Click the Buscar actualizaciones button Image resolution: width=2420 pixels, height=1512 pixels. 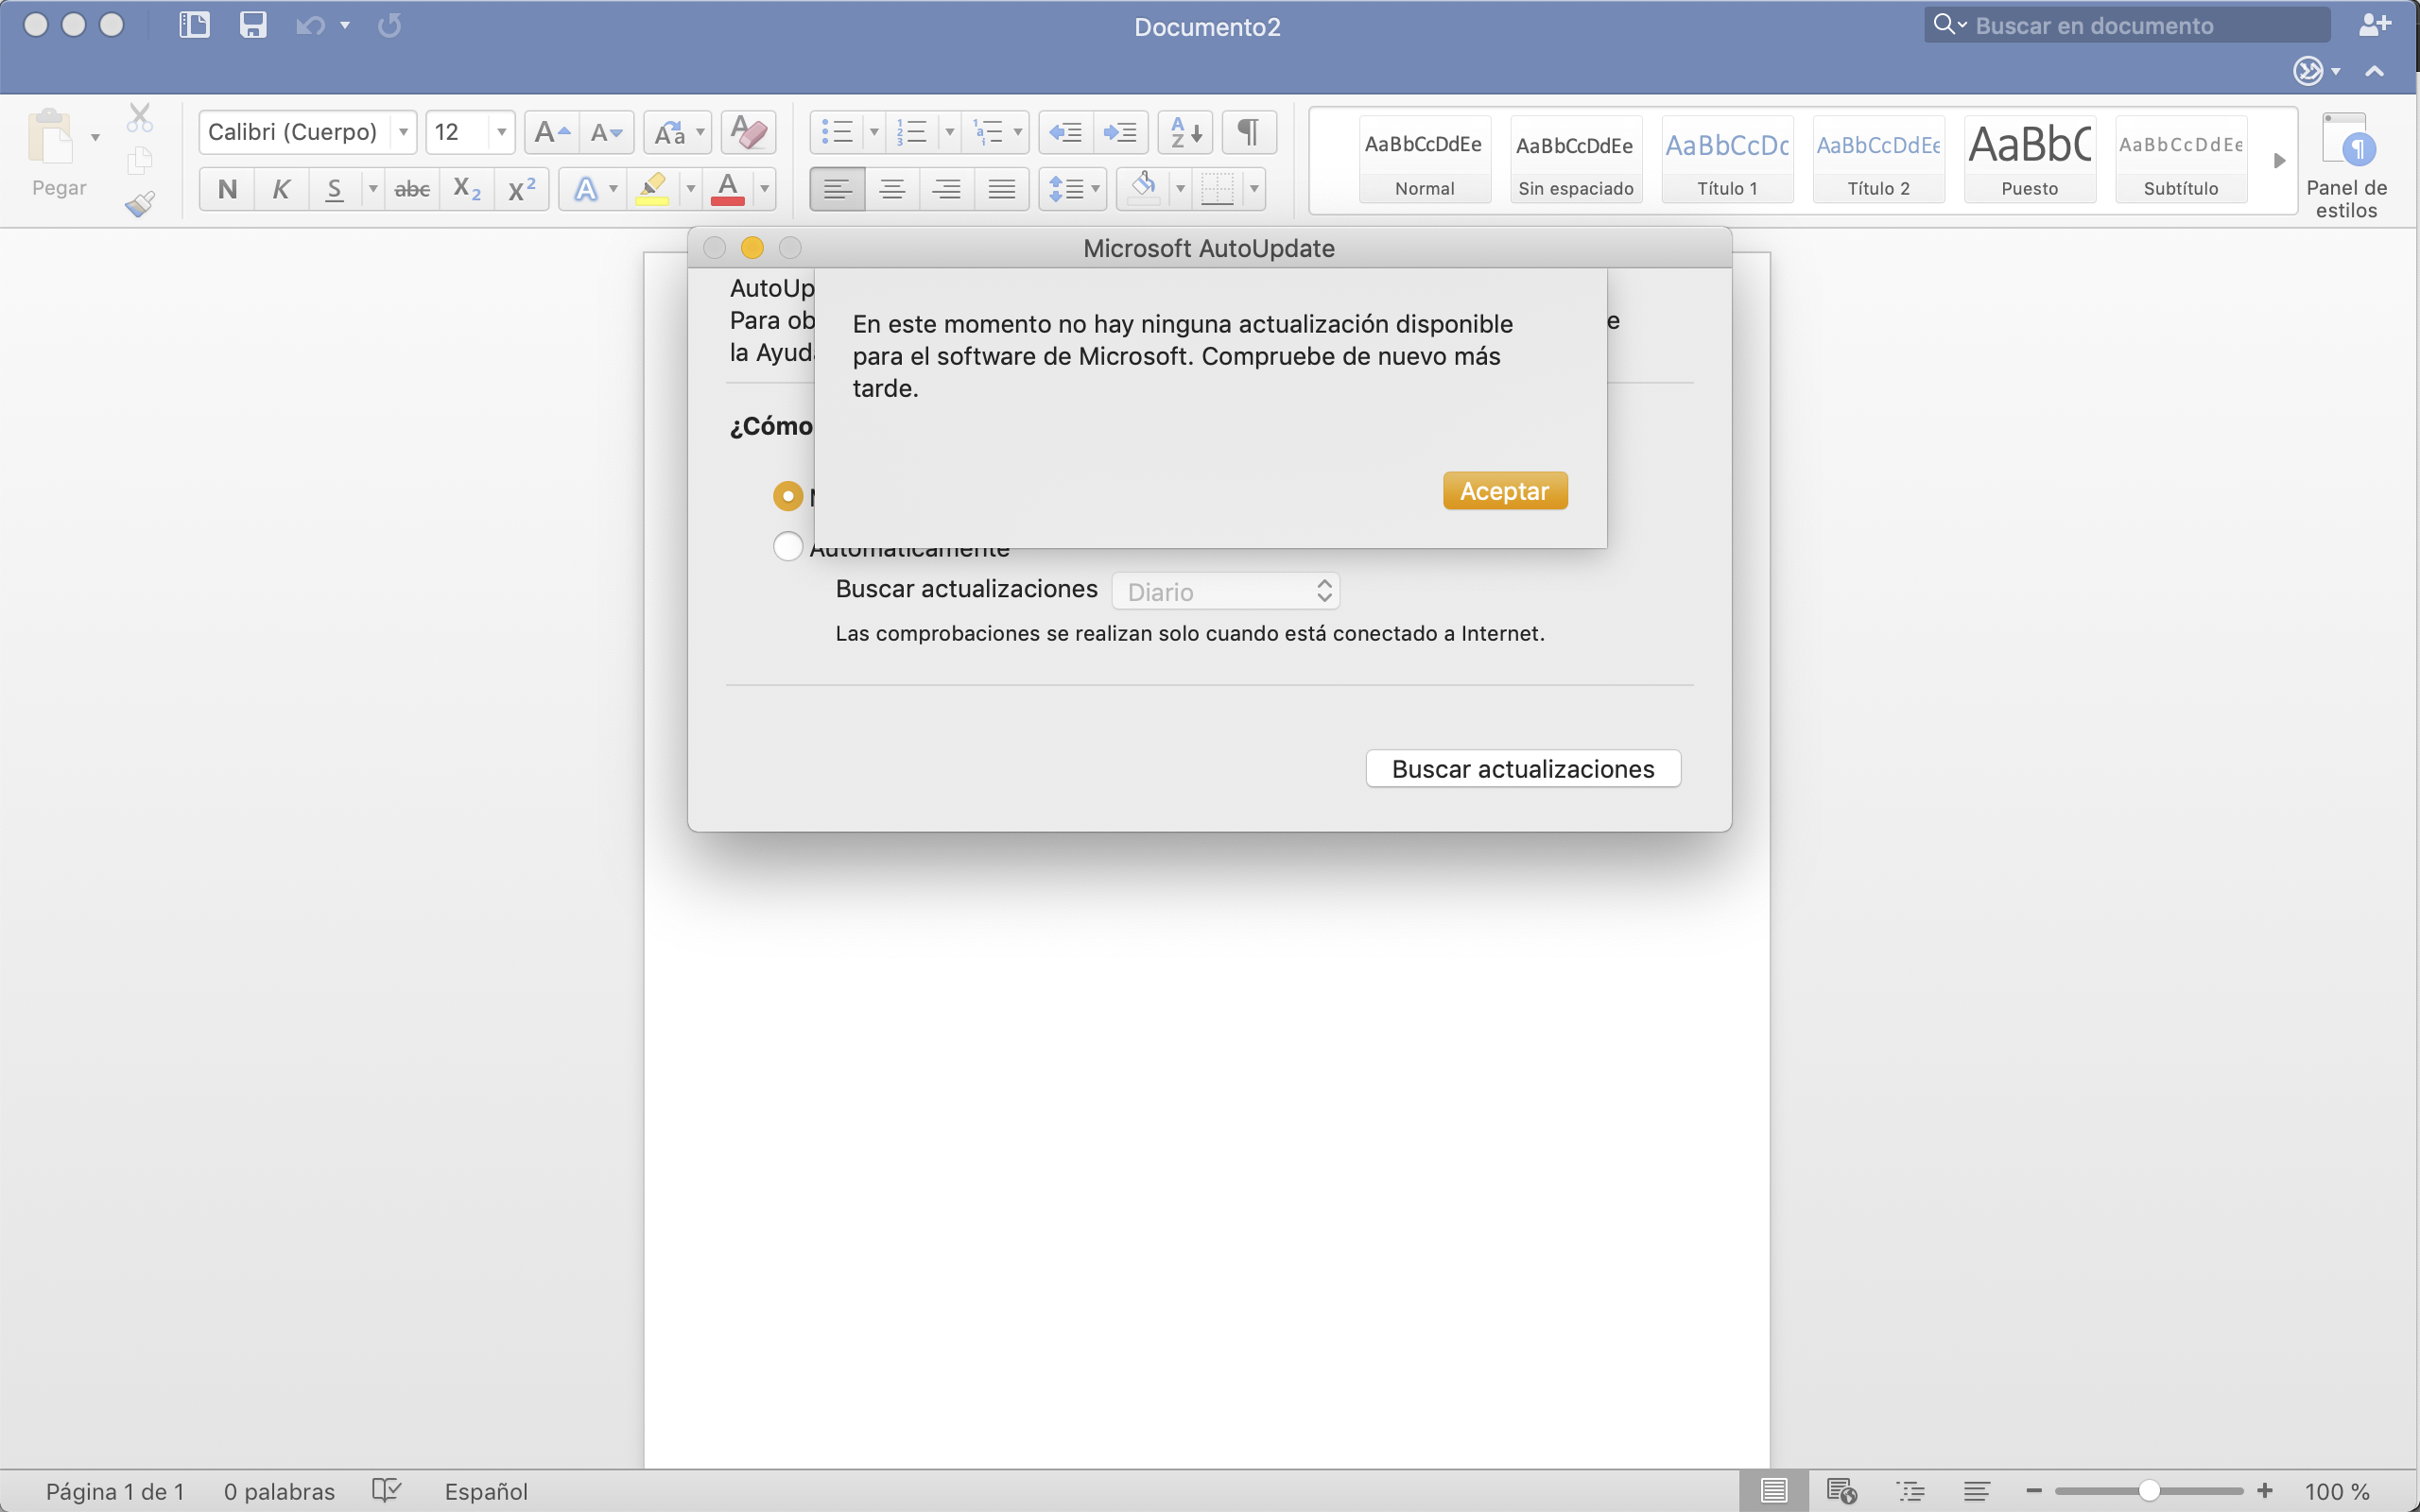tap(1522, 769)
